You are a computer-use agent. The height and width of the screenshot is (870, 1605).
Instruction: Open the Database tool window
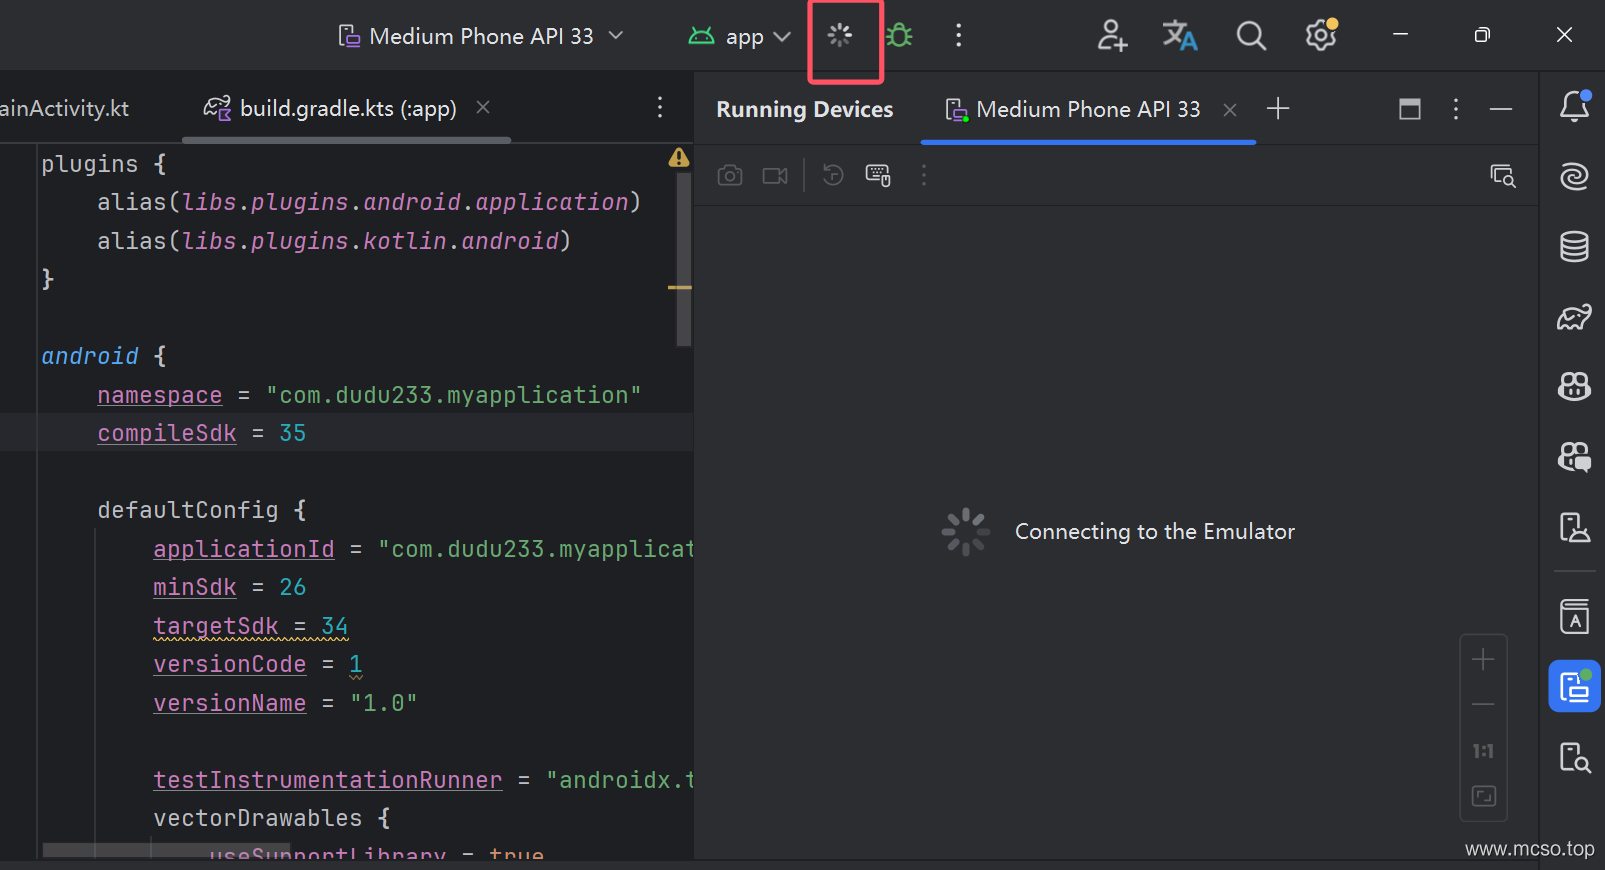1575,246
